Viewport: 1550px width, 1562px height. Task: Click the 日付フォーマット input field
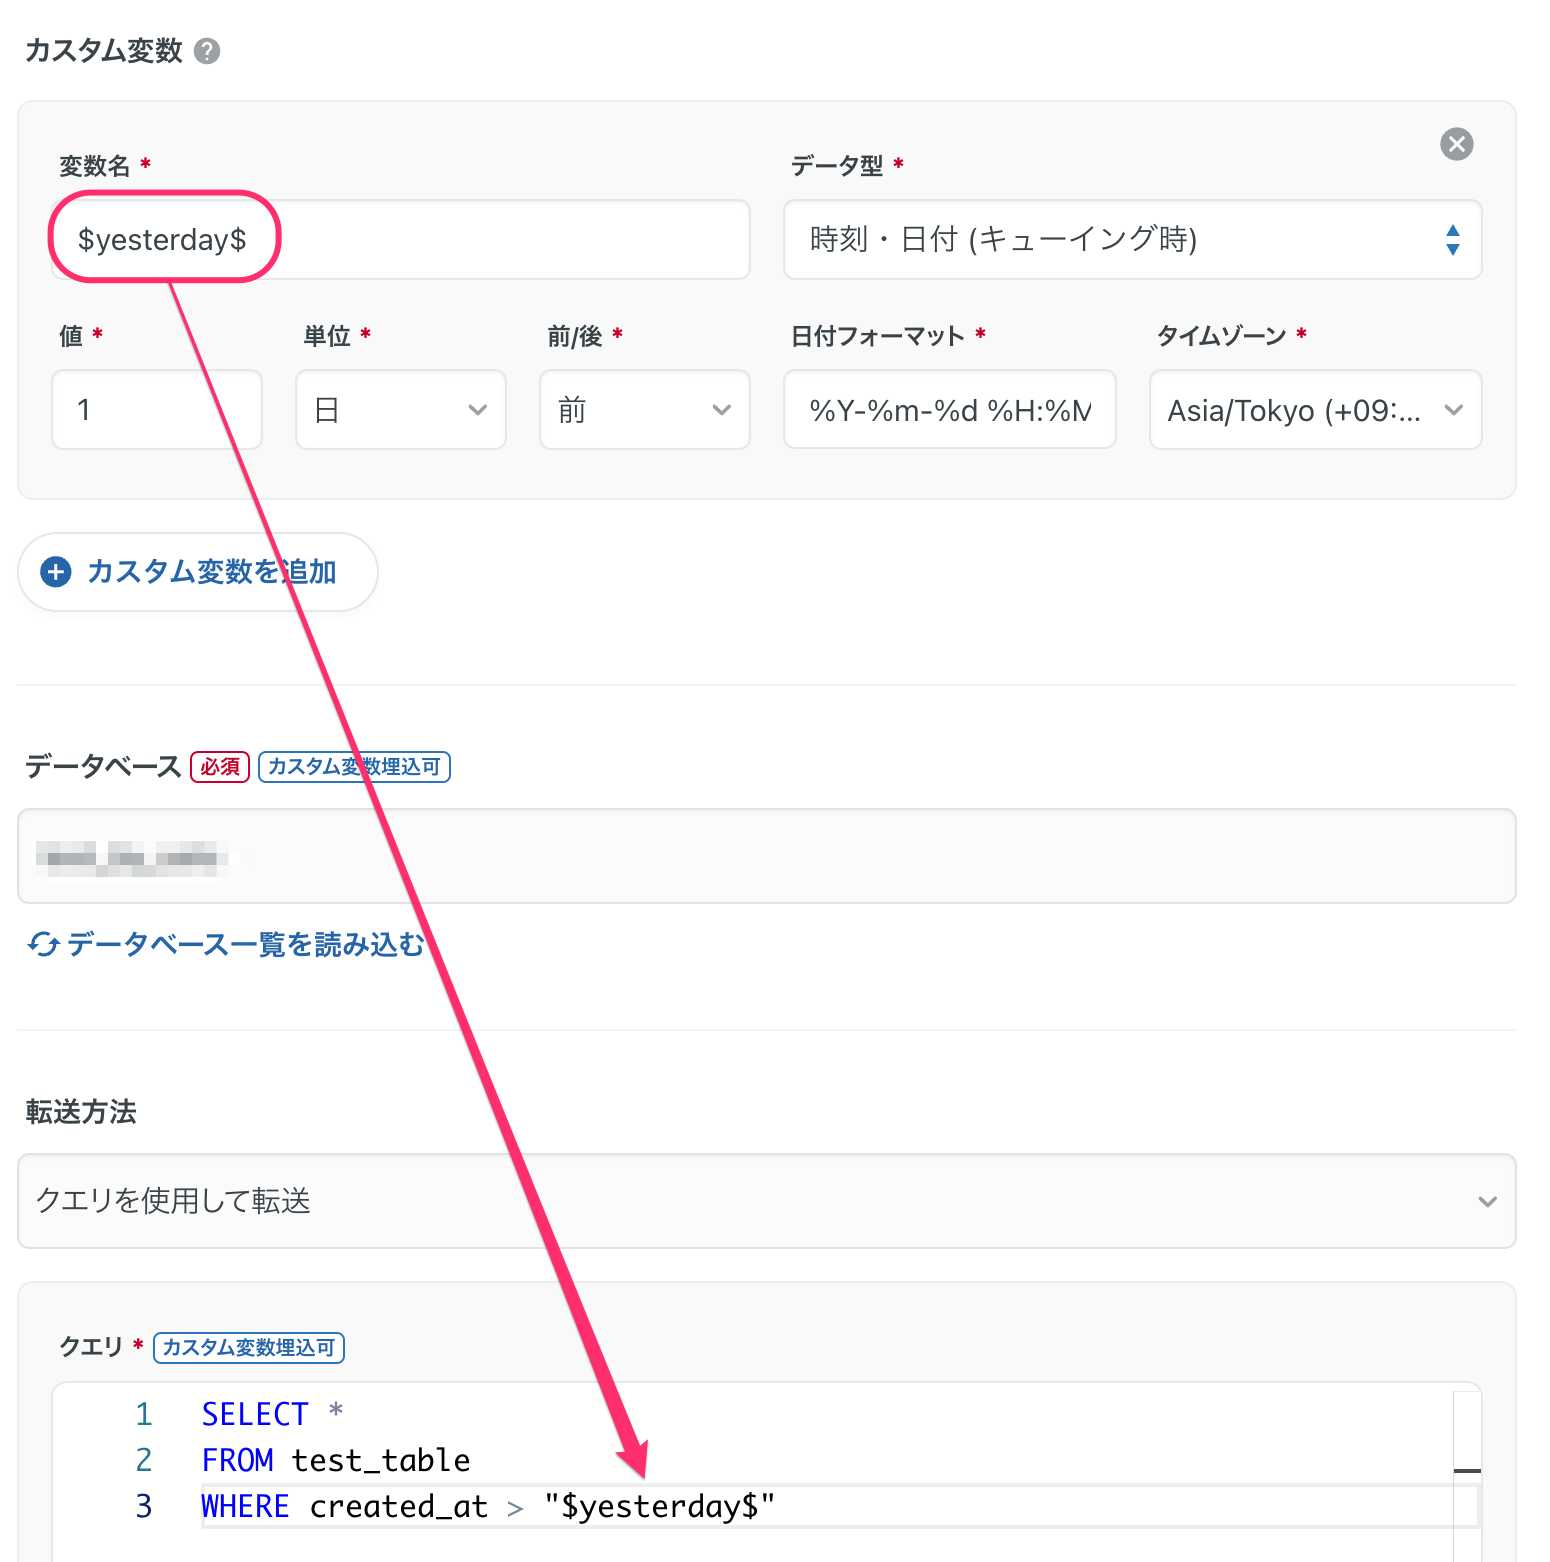tap(950, 409)
